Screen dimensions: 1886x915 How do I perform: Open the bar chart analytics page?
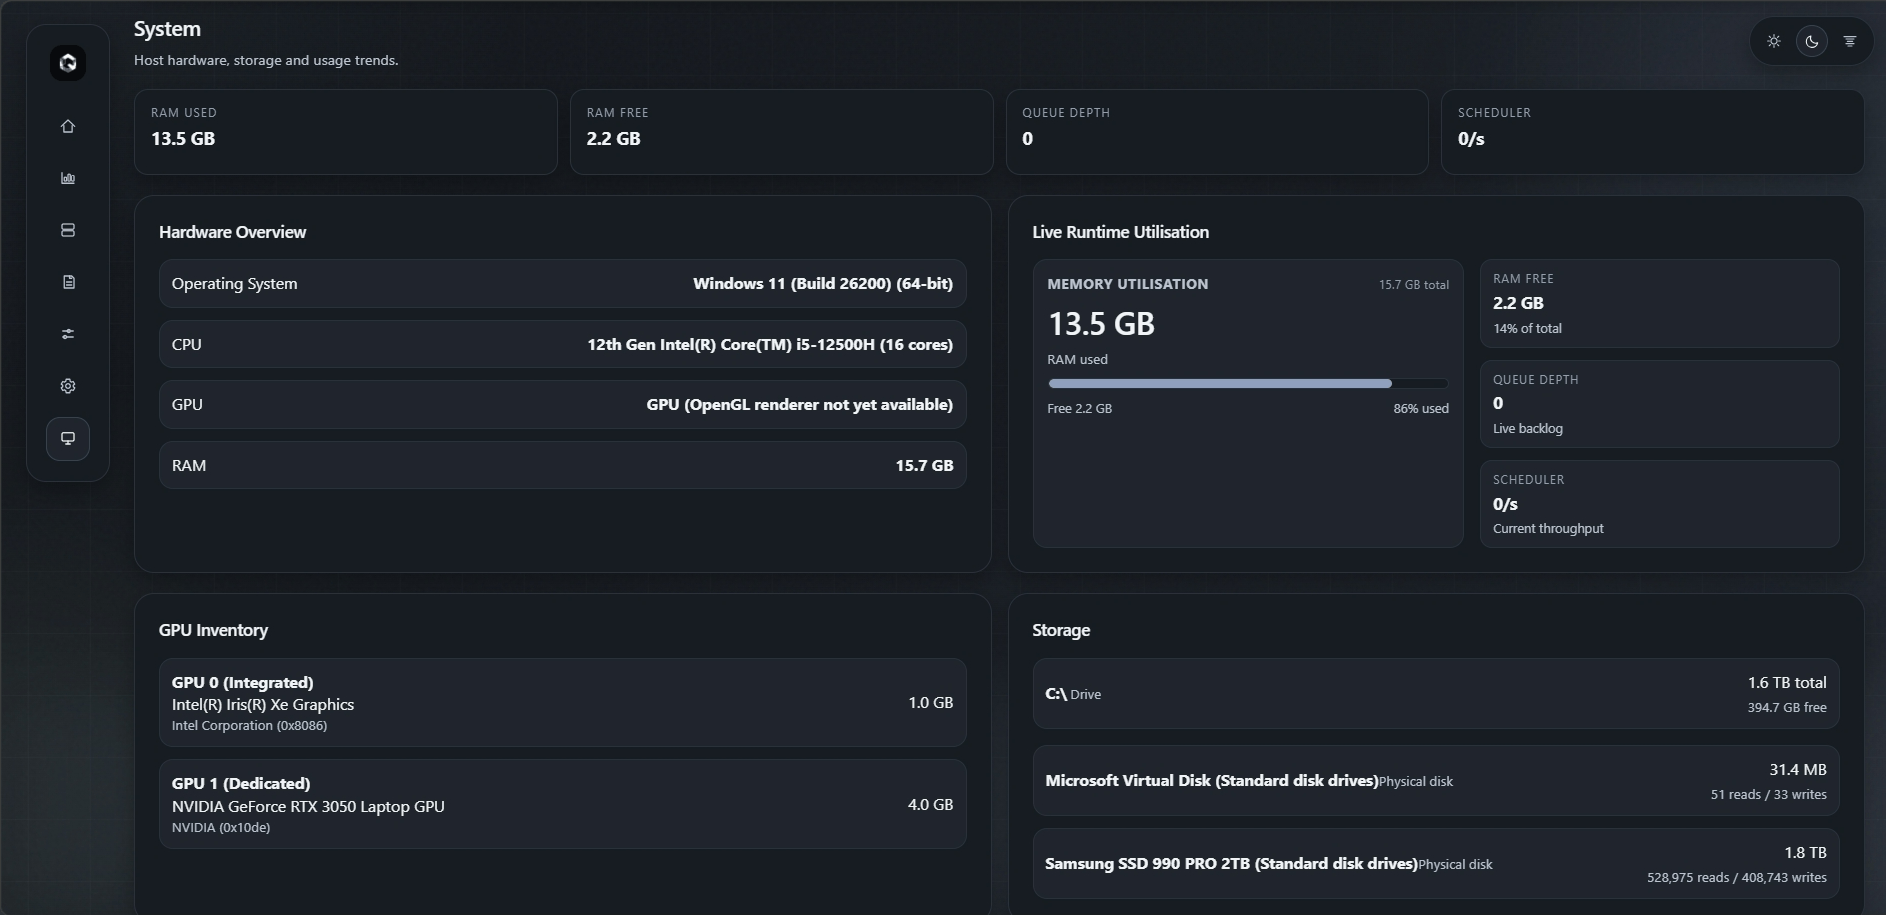(68, 178)
